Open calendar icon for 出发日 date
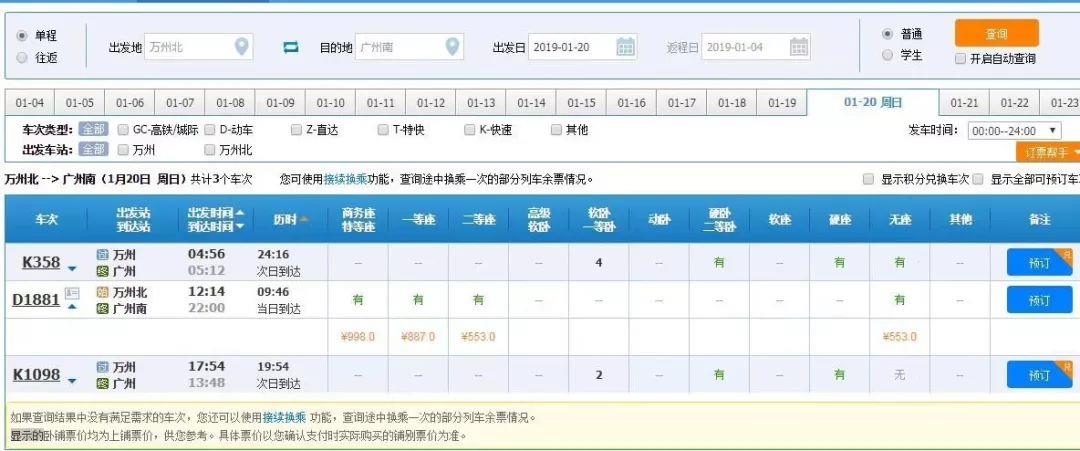 click(626, 47)
